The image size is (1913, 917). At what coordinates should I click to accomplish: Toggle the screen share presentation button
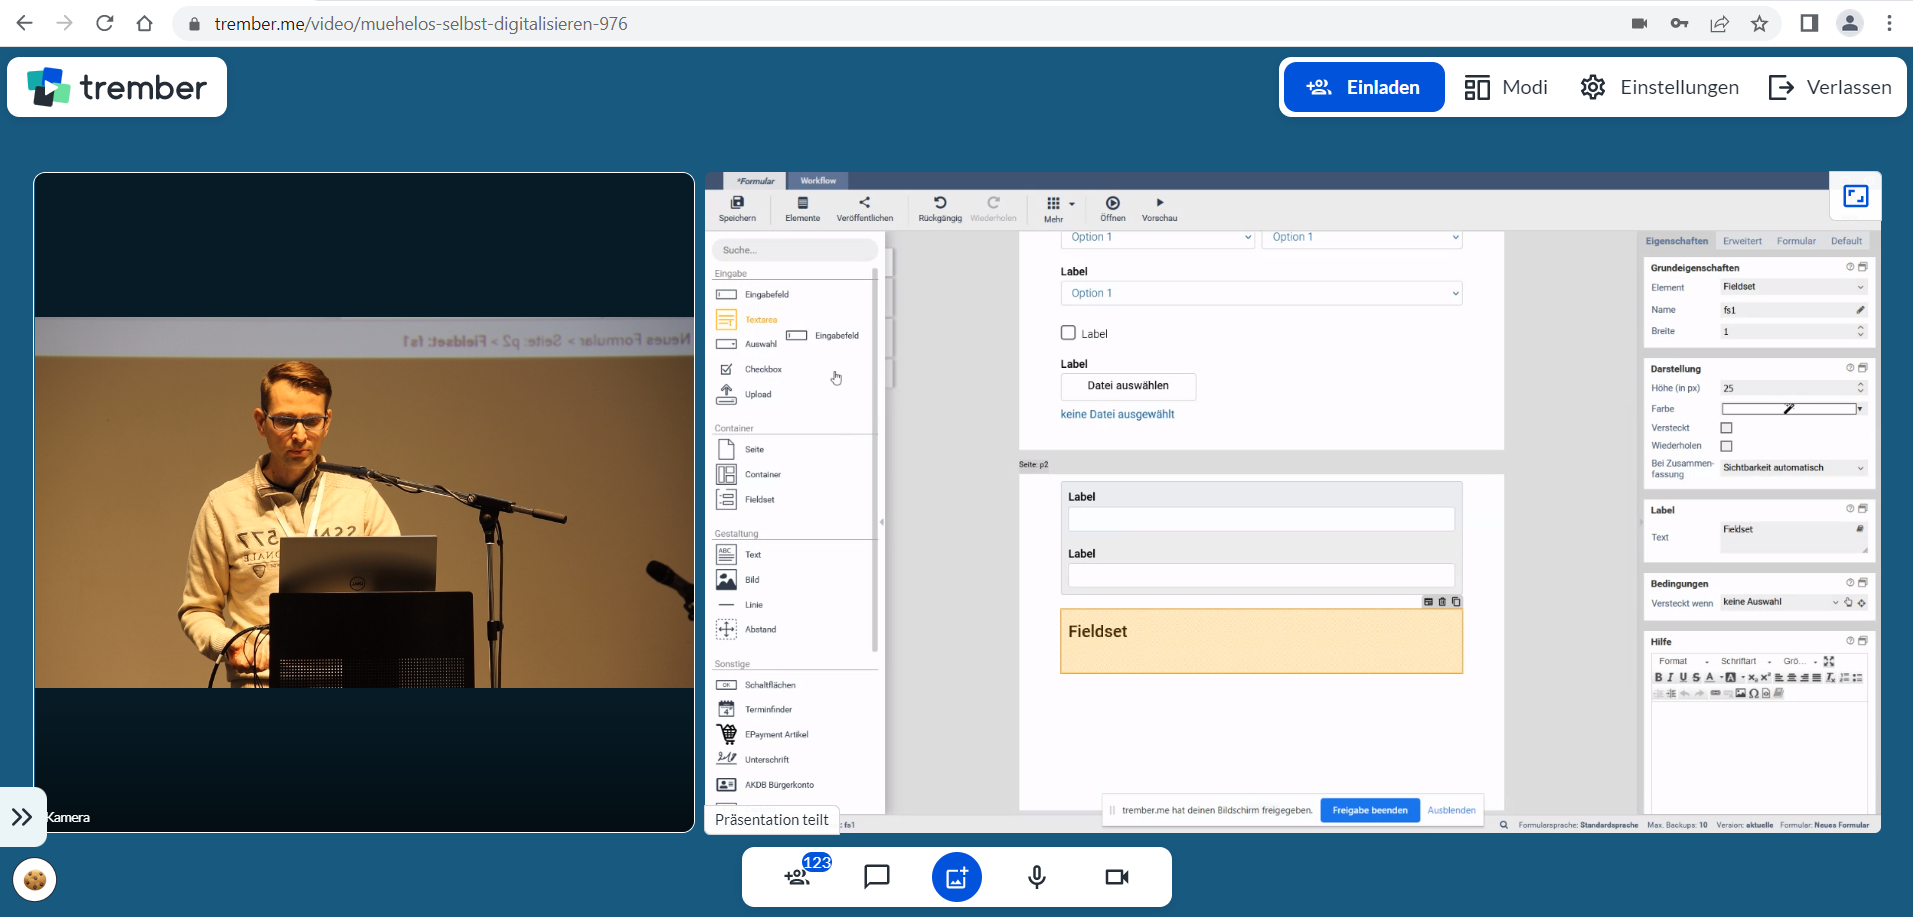[x=957, y=877]
